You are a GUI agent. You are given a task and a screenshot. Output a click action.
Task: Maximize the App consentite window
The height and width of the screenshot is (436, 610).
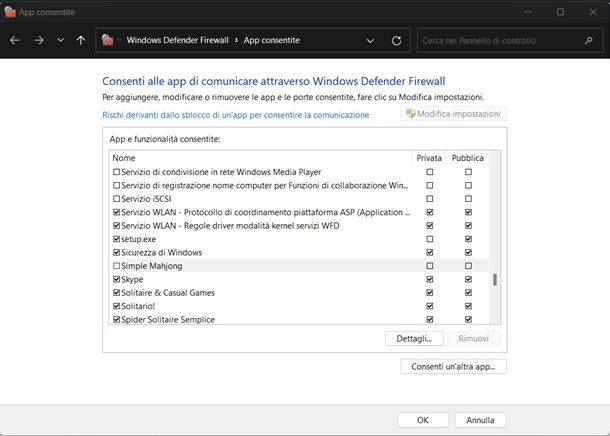(560, 12)
